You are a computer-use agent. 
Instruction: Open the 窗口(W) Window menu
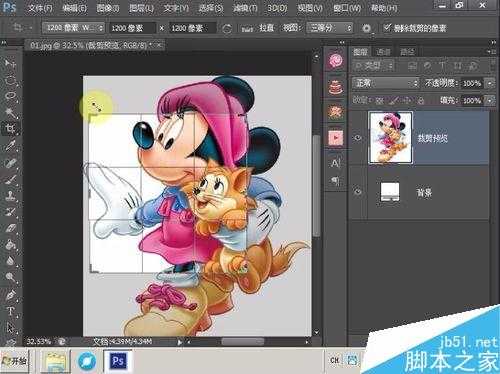click(x=347, y=8)
